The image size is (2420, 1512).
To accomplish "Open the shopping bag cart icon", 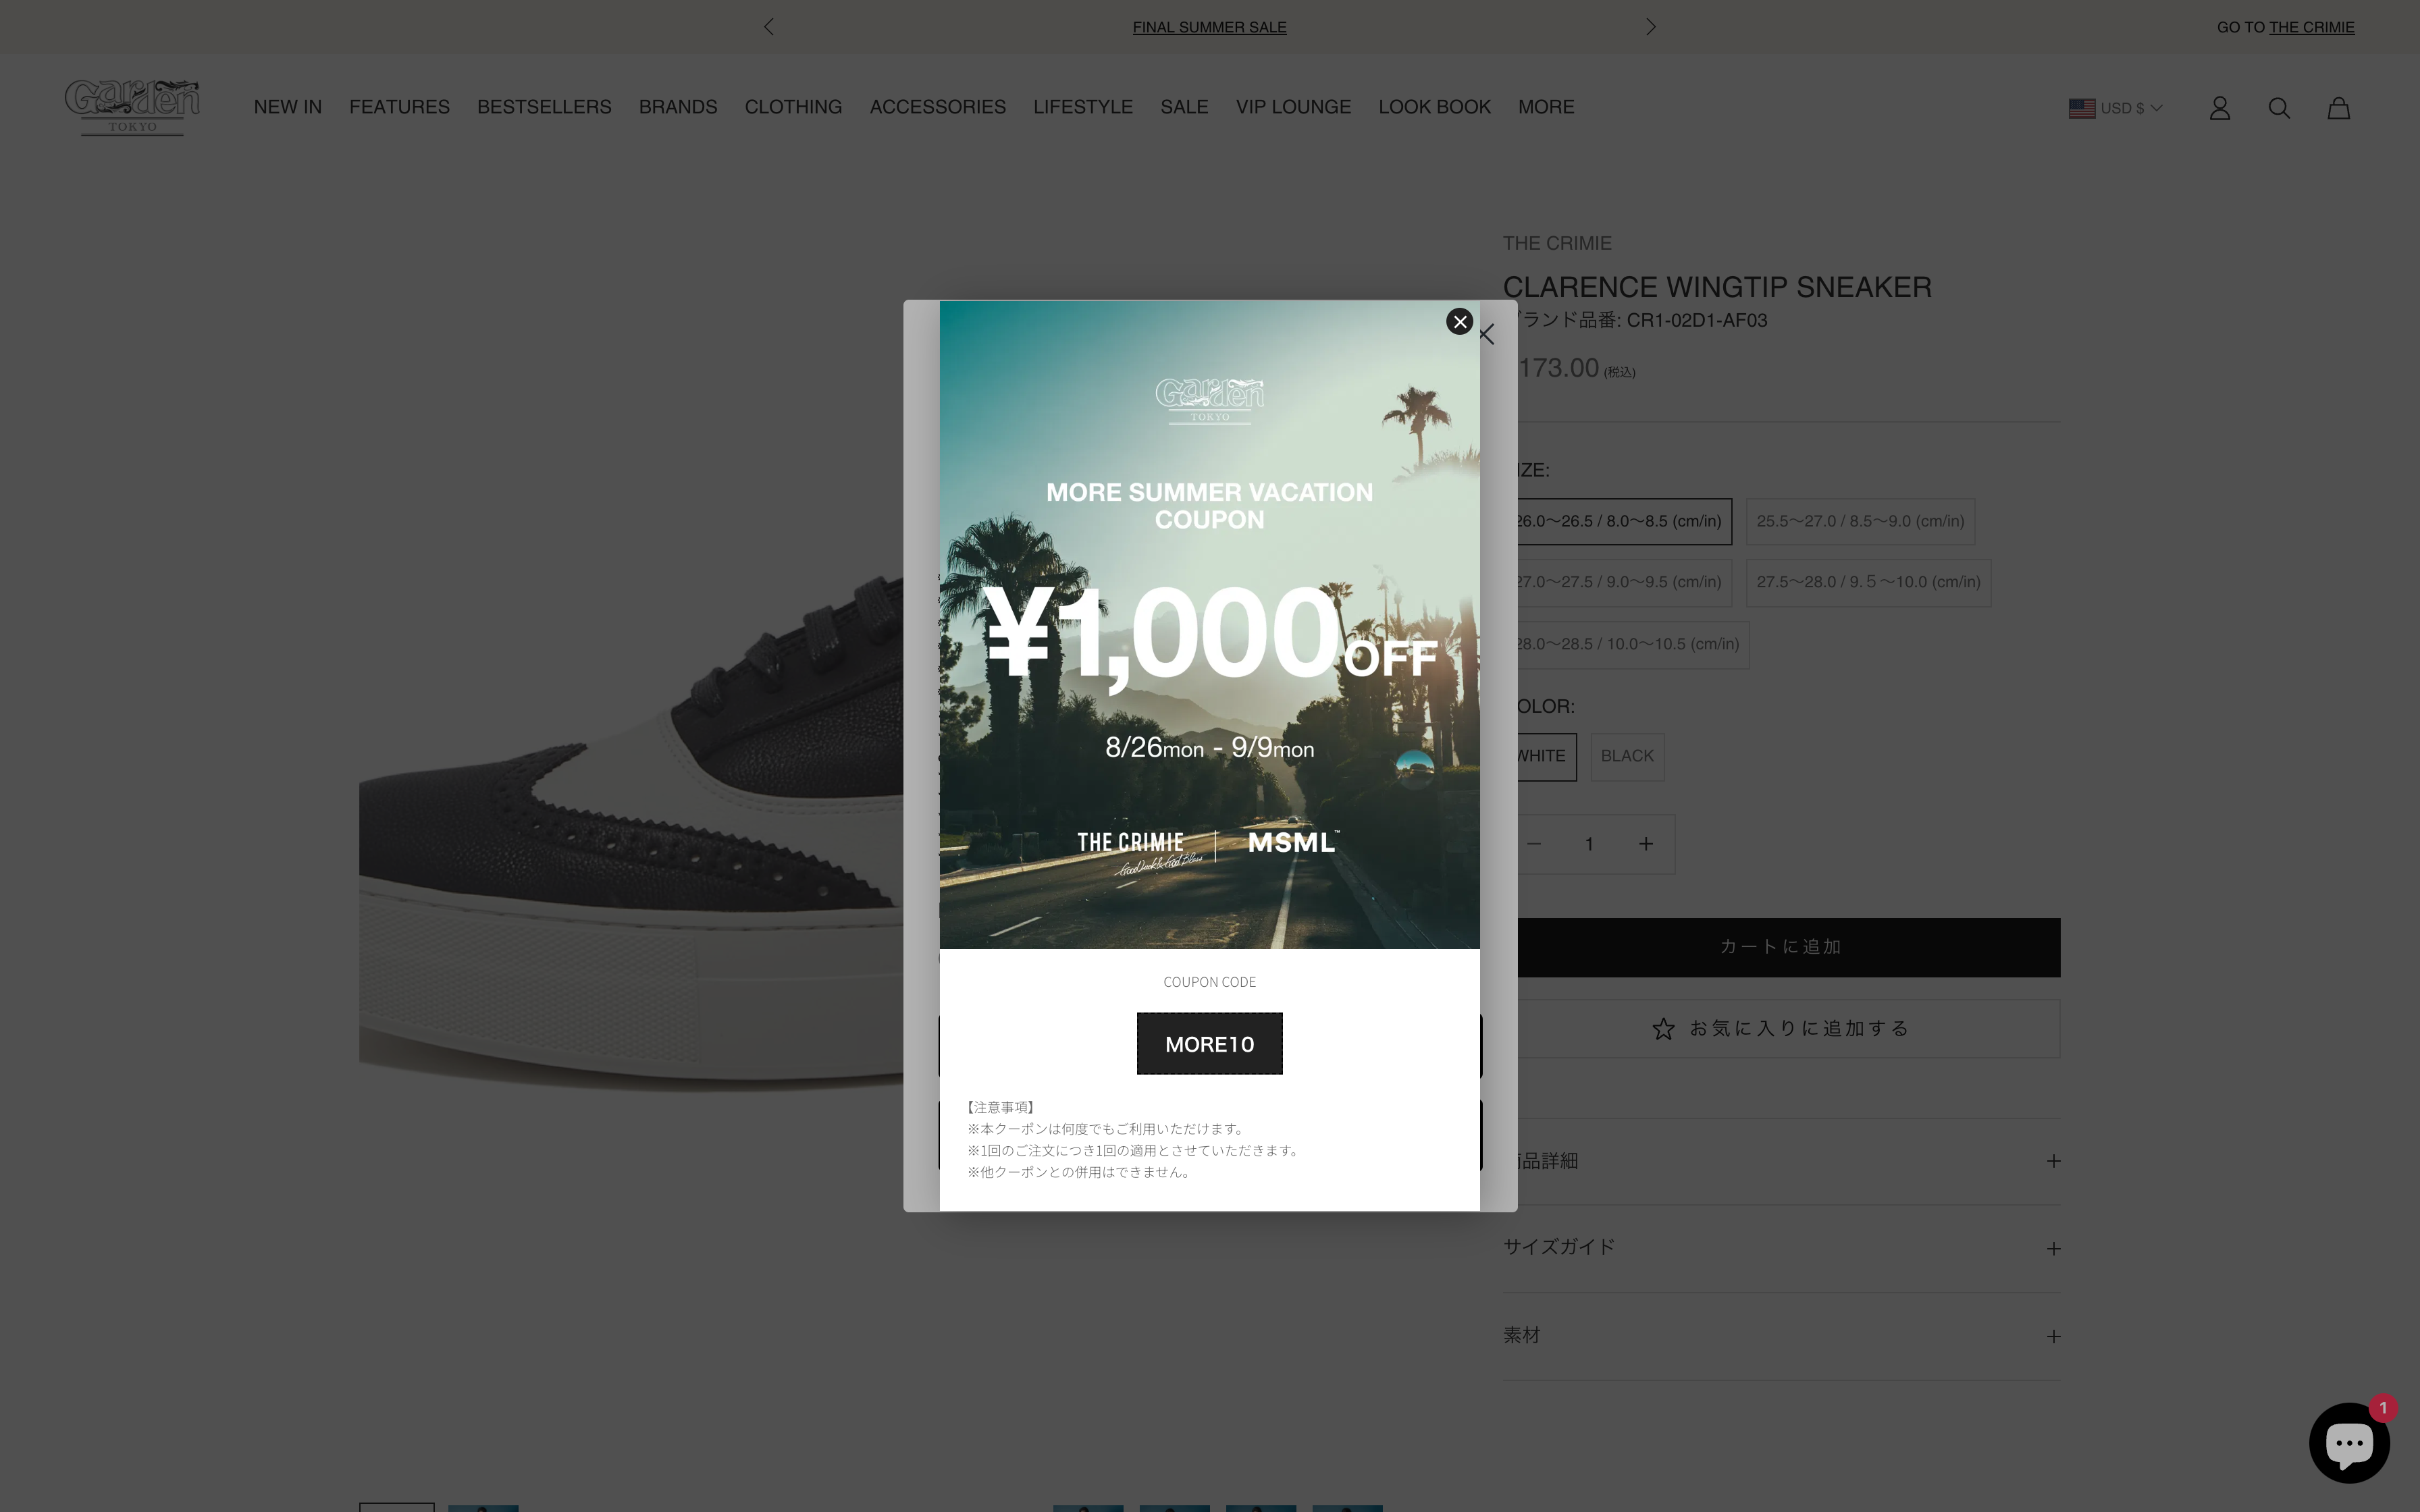I will pos(2338,108).
